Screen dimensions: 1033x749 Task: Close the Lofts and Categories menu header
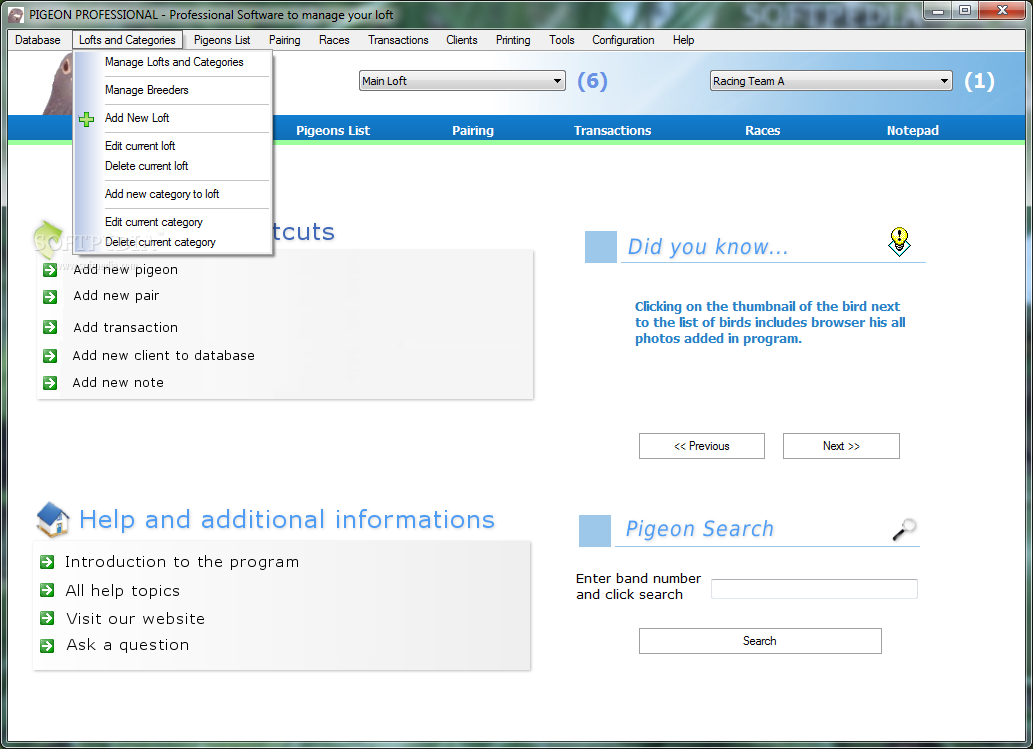(x=127, y=40)
